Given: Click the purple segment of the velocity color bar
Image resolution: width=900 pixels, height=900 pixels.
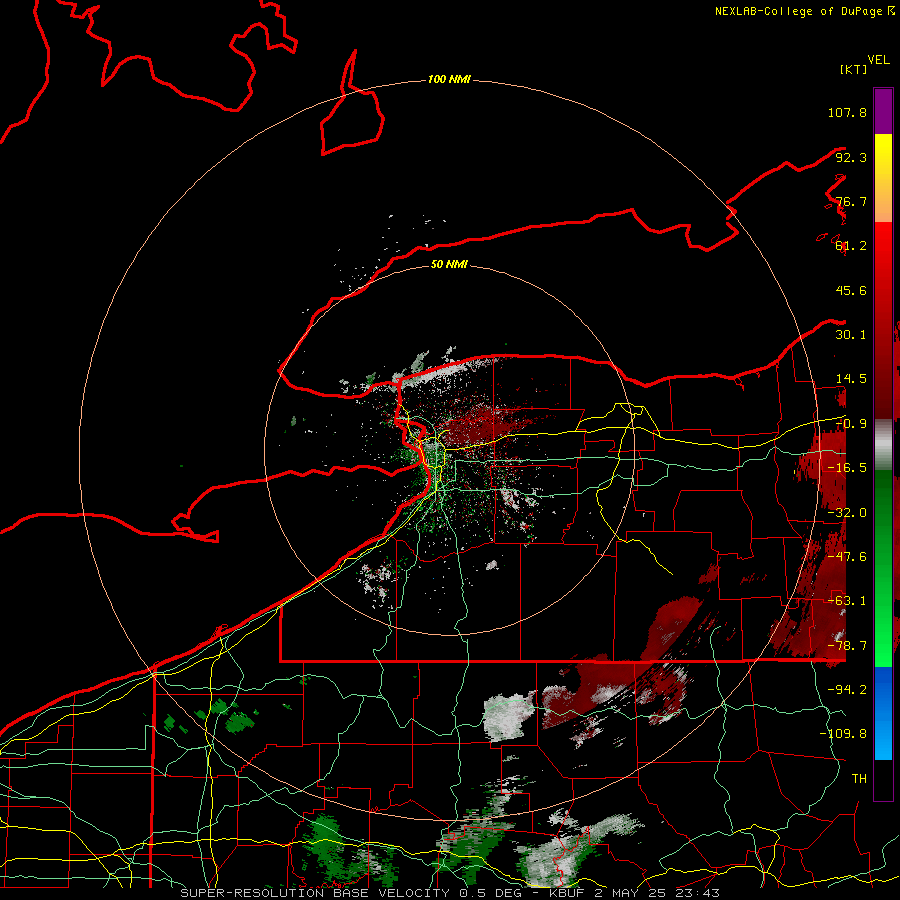Looking at the screenshot, I should [x=883, y=111].
